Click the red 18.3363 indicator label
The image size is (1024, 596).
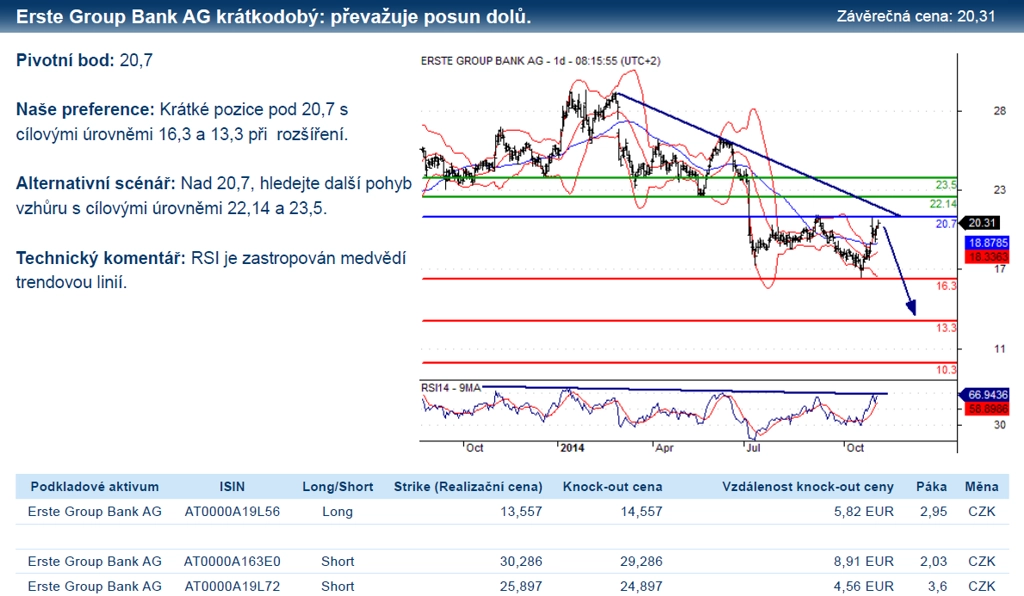click(987, 257)
